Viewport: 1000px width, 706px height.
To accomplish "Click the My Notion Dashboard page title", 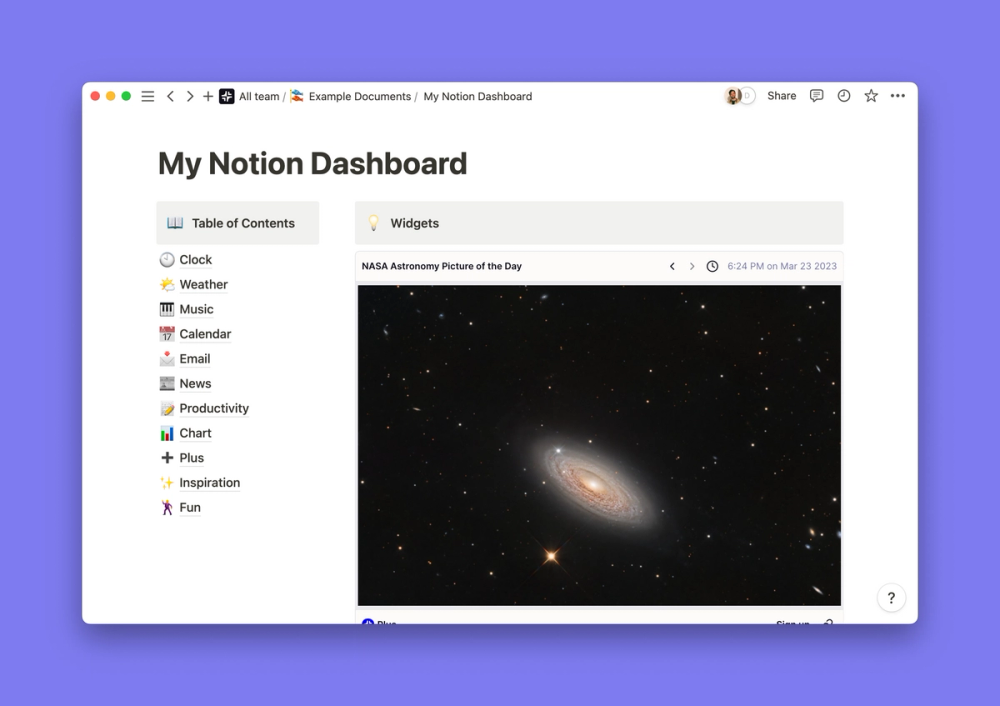I will (312, 163).
